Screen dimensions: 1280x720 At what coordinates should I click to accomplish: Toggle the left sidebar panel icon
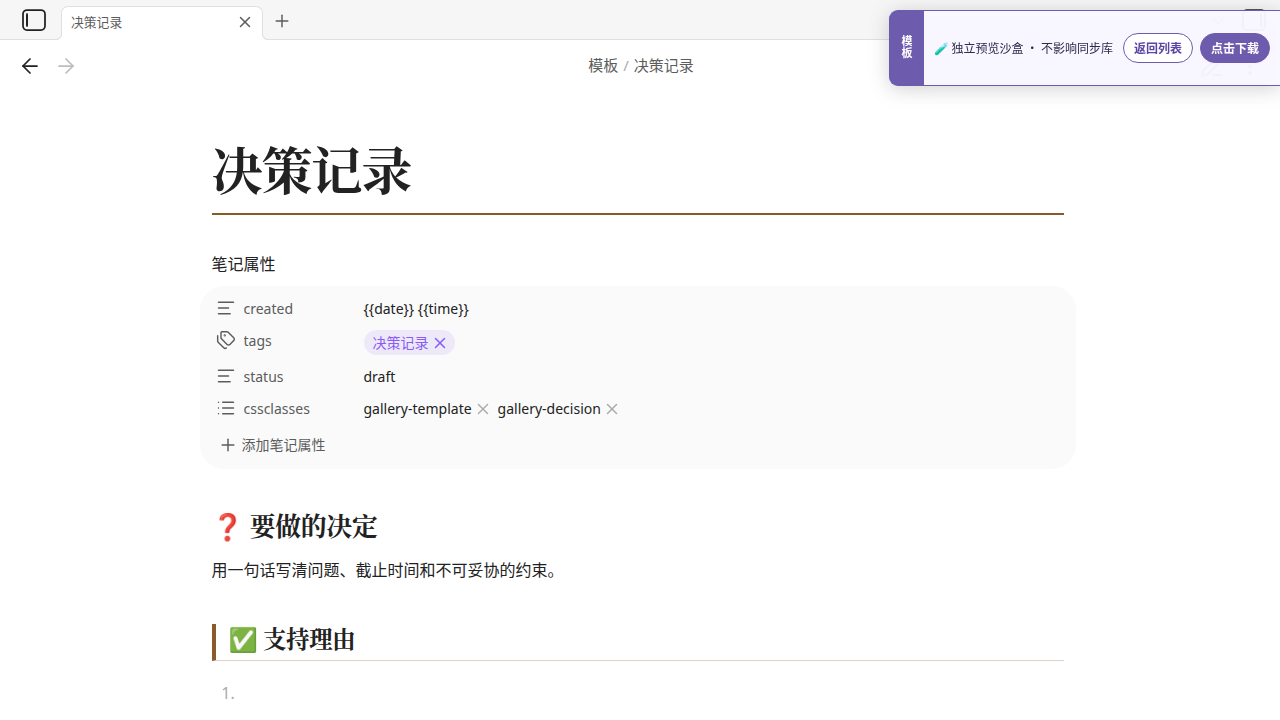point(34,20)
